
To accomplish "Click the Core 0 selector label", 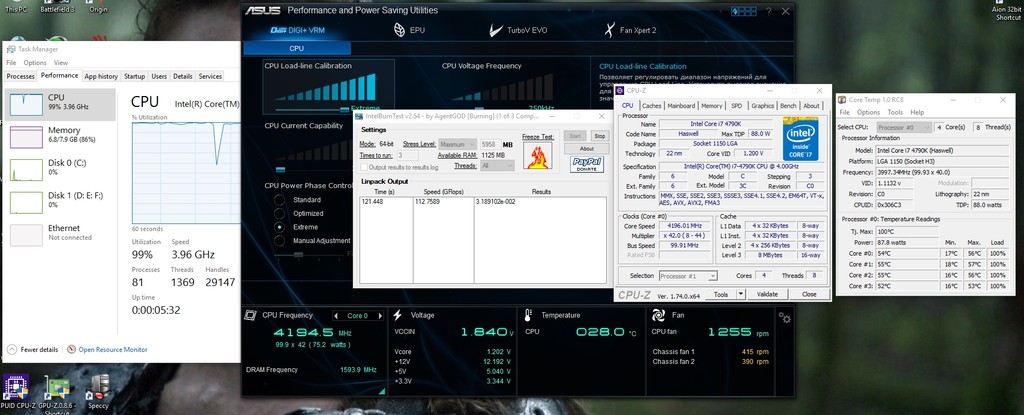I will [x=357, y=316].
